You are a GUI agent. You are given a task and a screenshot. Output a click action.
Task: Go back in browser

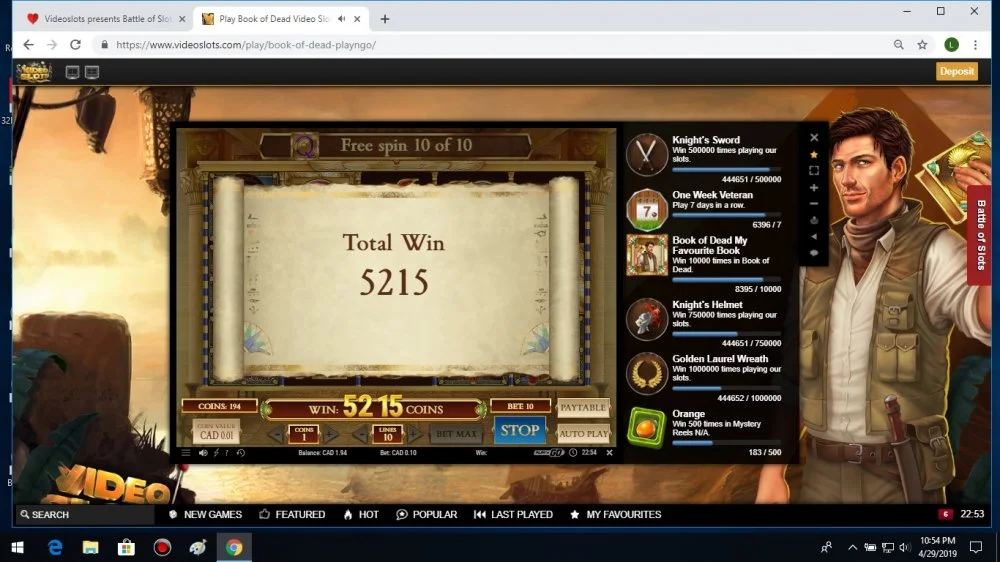point(28,45)
